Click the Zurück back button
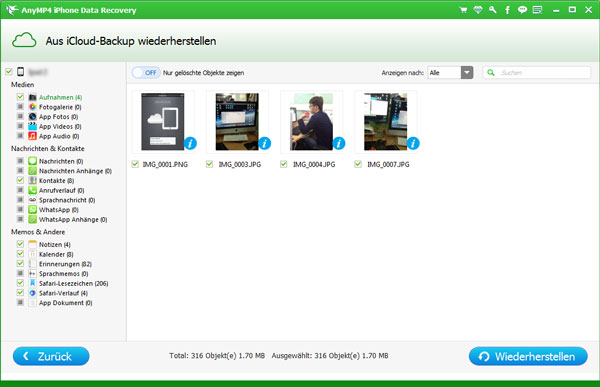 pyautogui.click(x=51, y=356)
